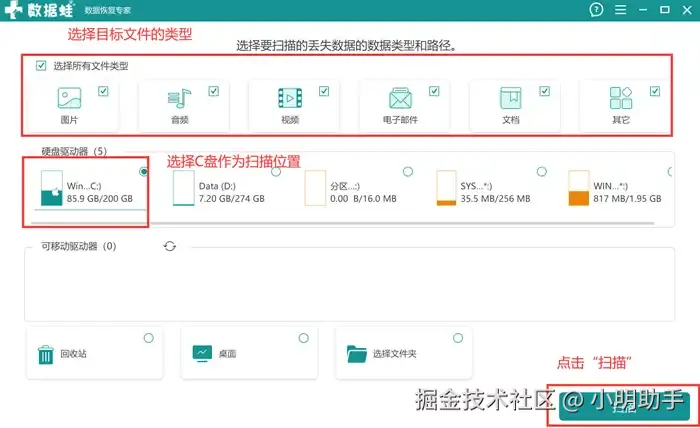
Task: Open the hamburger menu in title bar
Action: [x=620, y=9]
